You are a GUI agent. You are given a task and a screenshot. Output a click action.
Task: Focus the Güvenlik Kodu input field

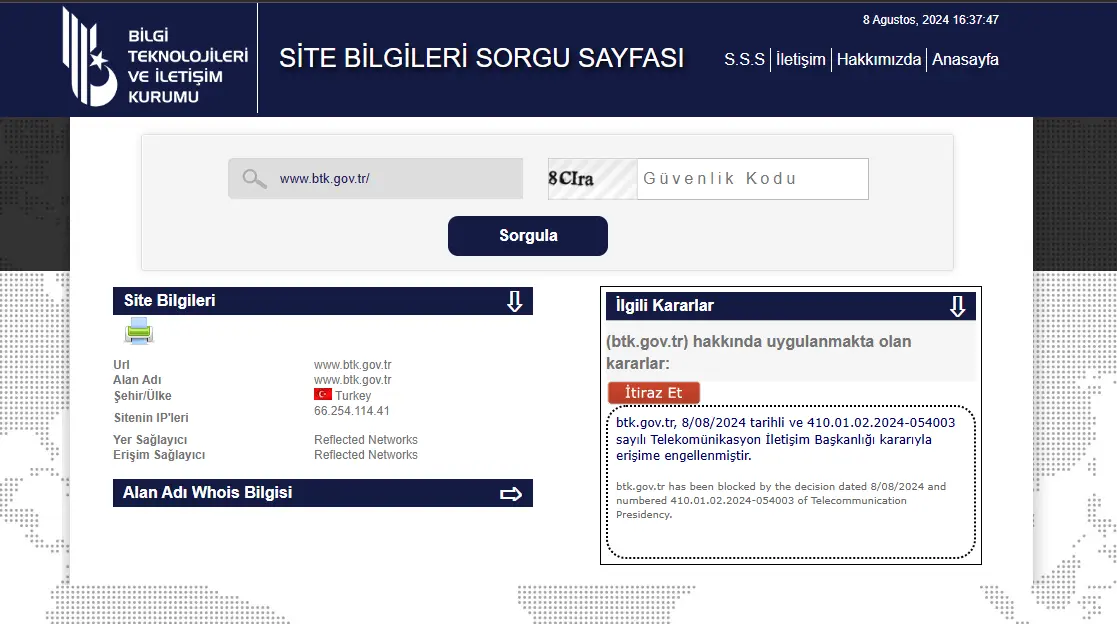point(752,179)
